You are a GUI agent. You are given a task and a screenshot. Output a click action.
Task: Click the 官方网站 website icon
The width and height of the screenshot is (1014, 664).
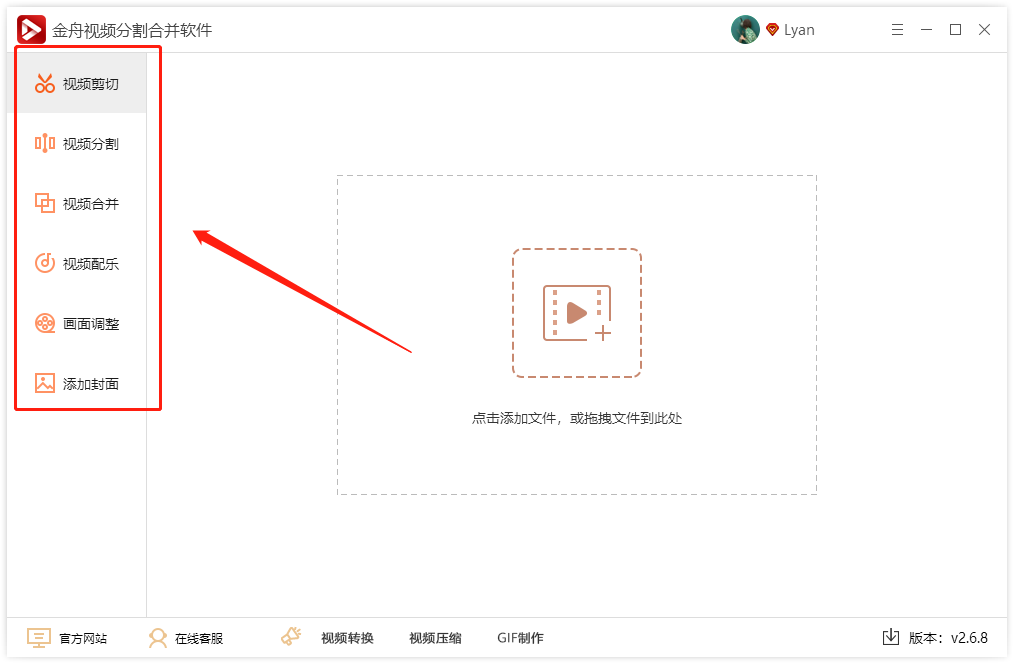[x=38, y=637]
